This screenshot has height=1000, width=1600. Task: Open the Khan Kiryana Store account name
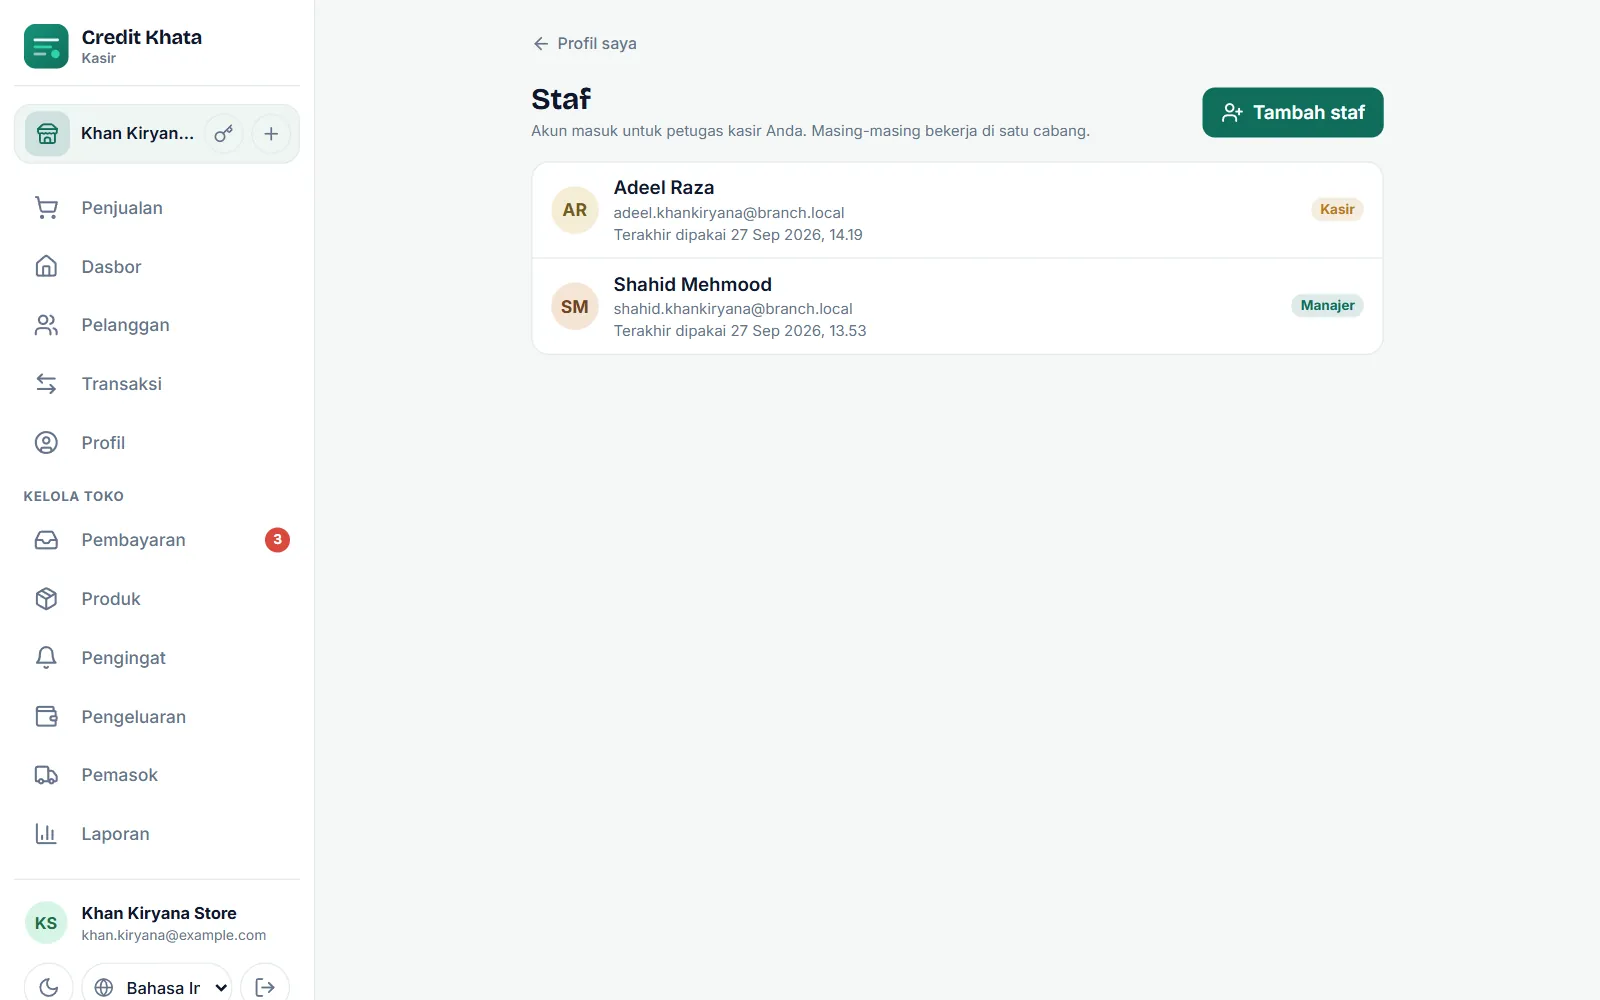(x=159, y=913)
